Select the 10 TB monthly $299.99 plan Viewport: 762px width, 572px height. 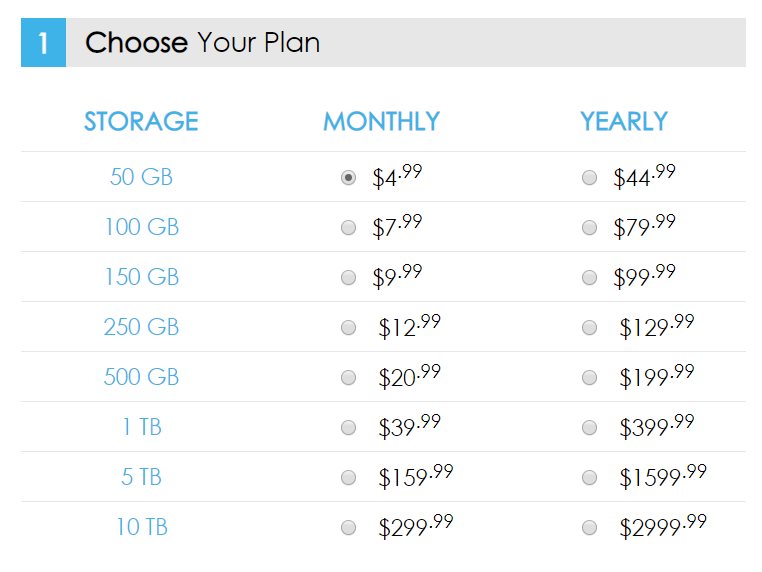pyautogui.click(x=348, y=528)
